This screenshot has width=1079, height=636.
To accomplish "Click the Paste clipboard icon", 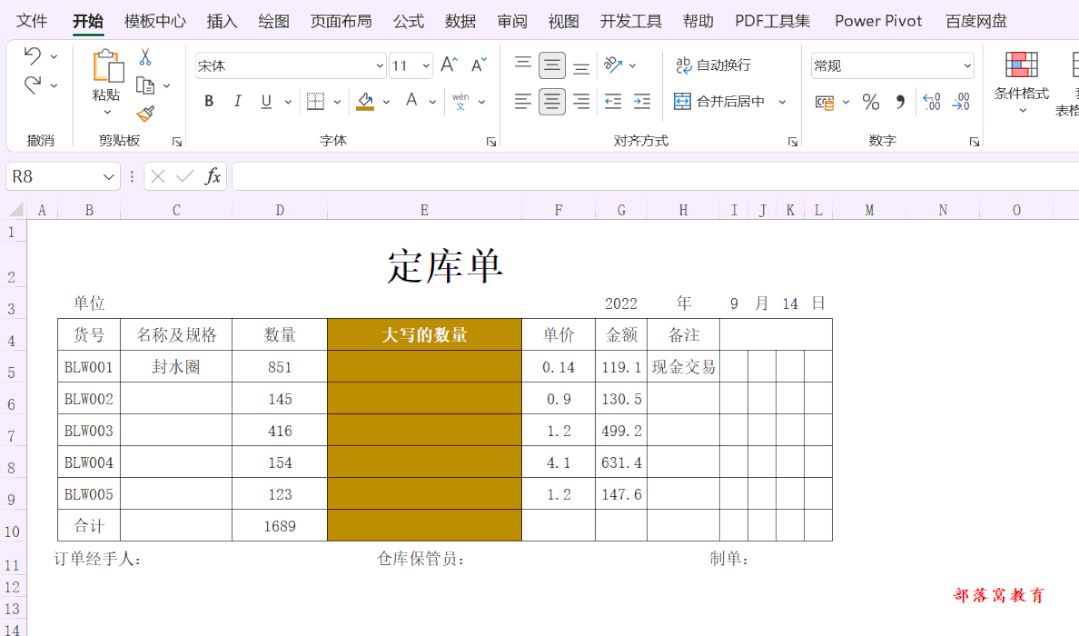I will click(x=107, y=67).
